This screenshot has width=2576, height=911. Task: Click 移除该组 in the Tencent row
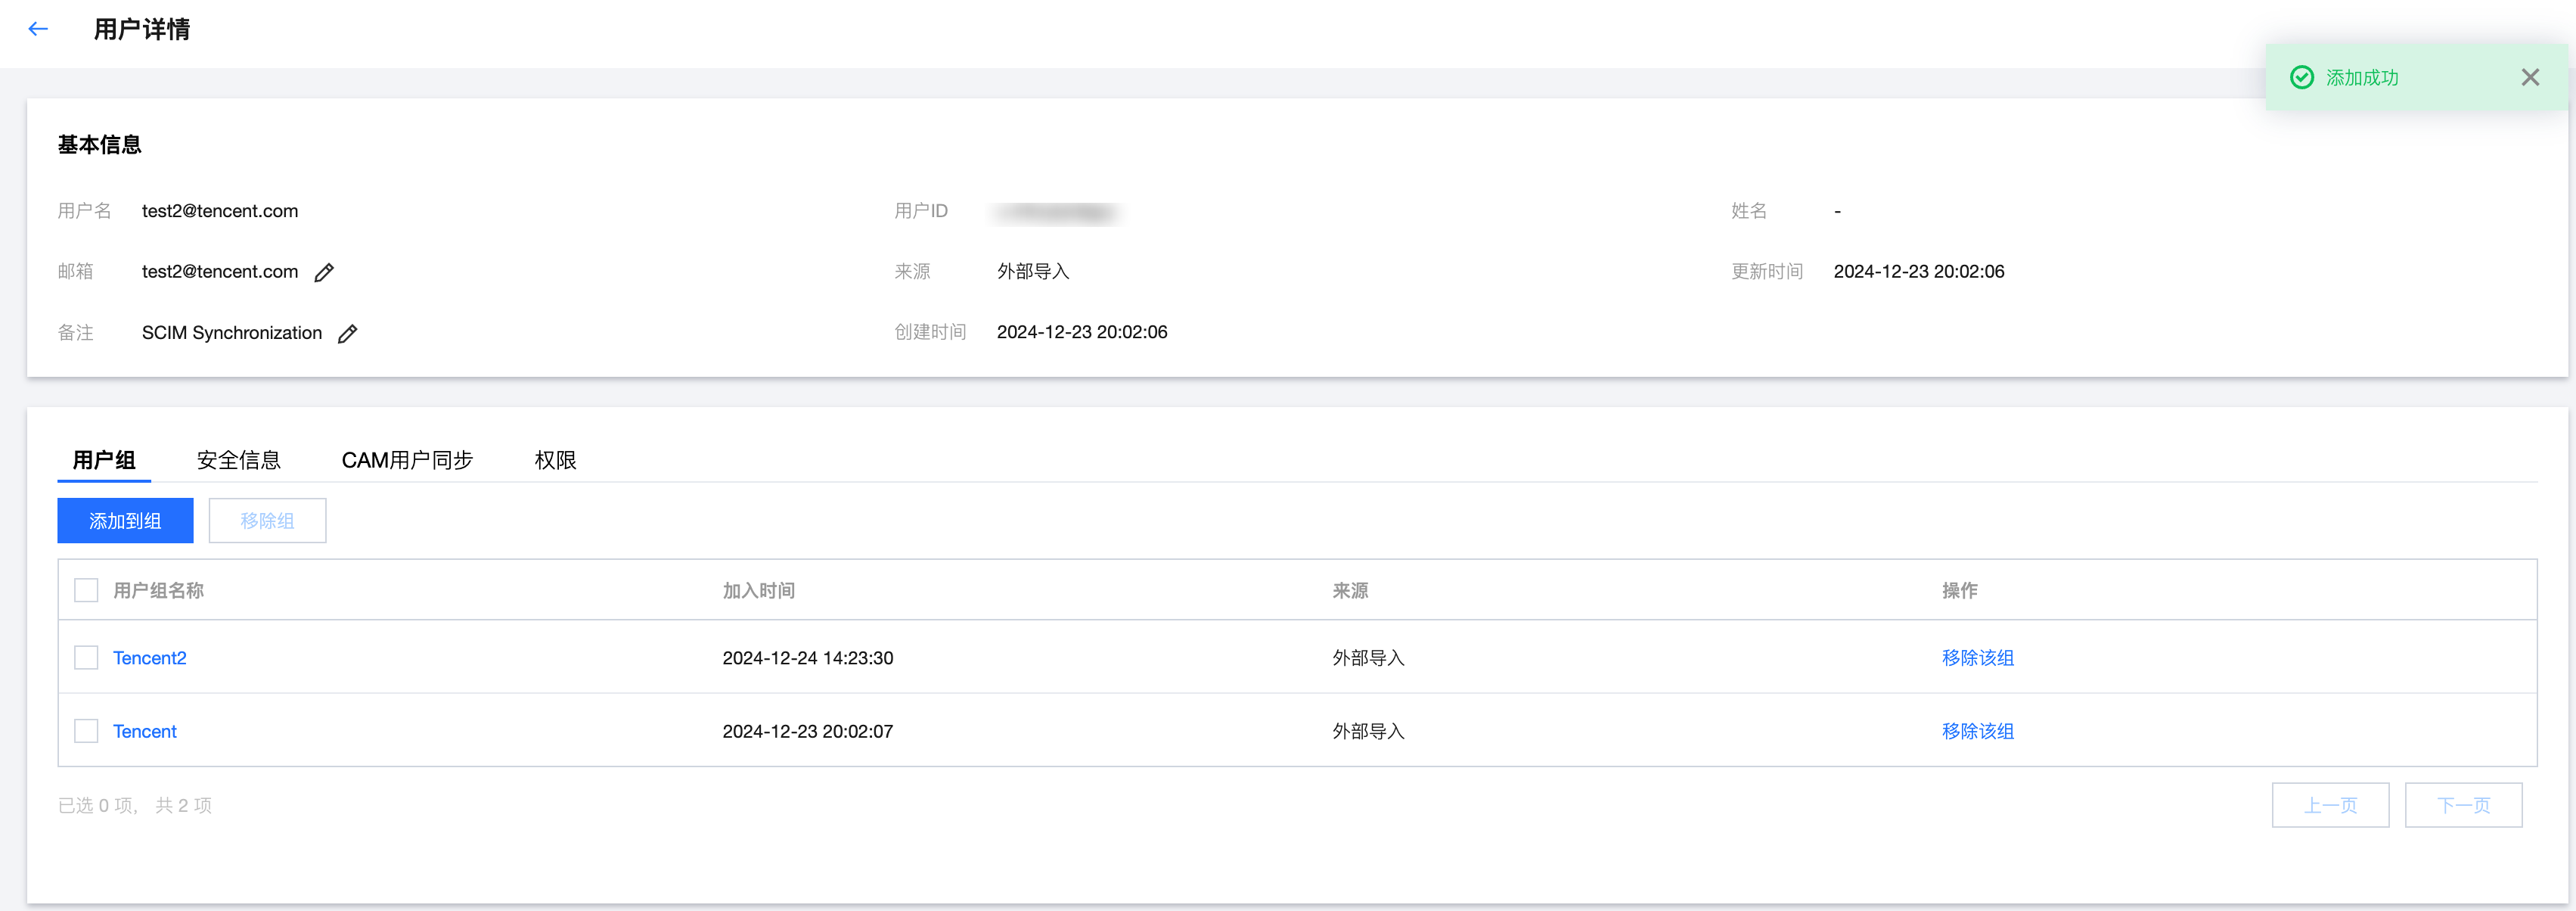pos(1977,731)
